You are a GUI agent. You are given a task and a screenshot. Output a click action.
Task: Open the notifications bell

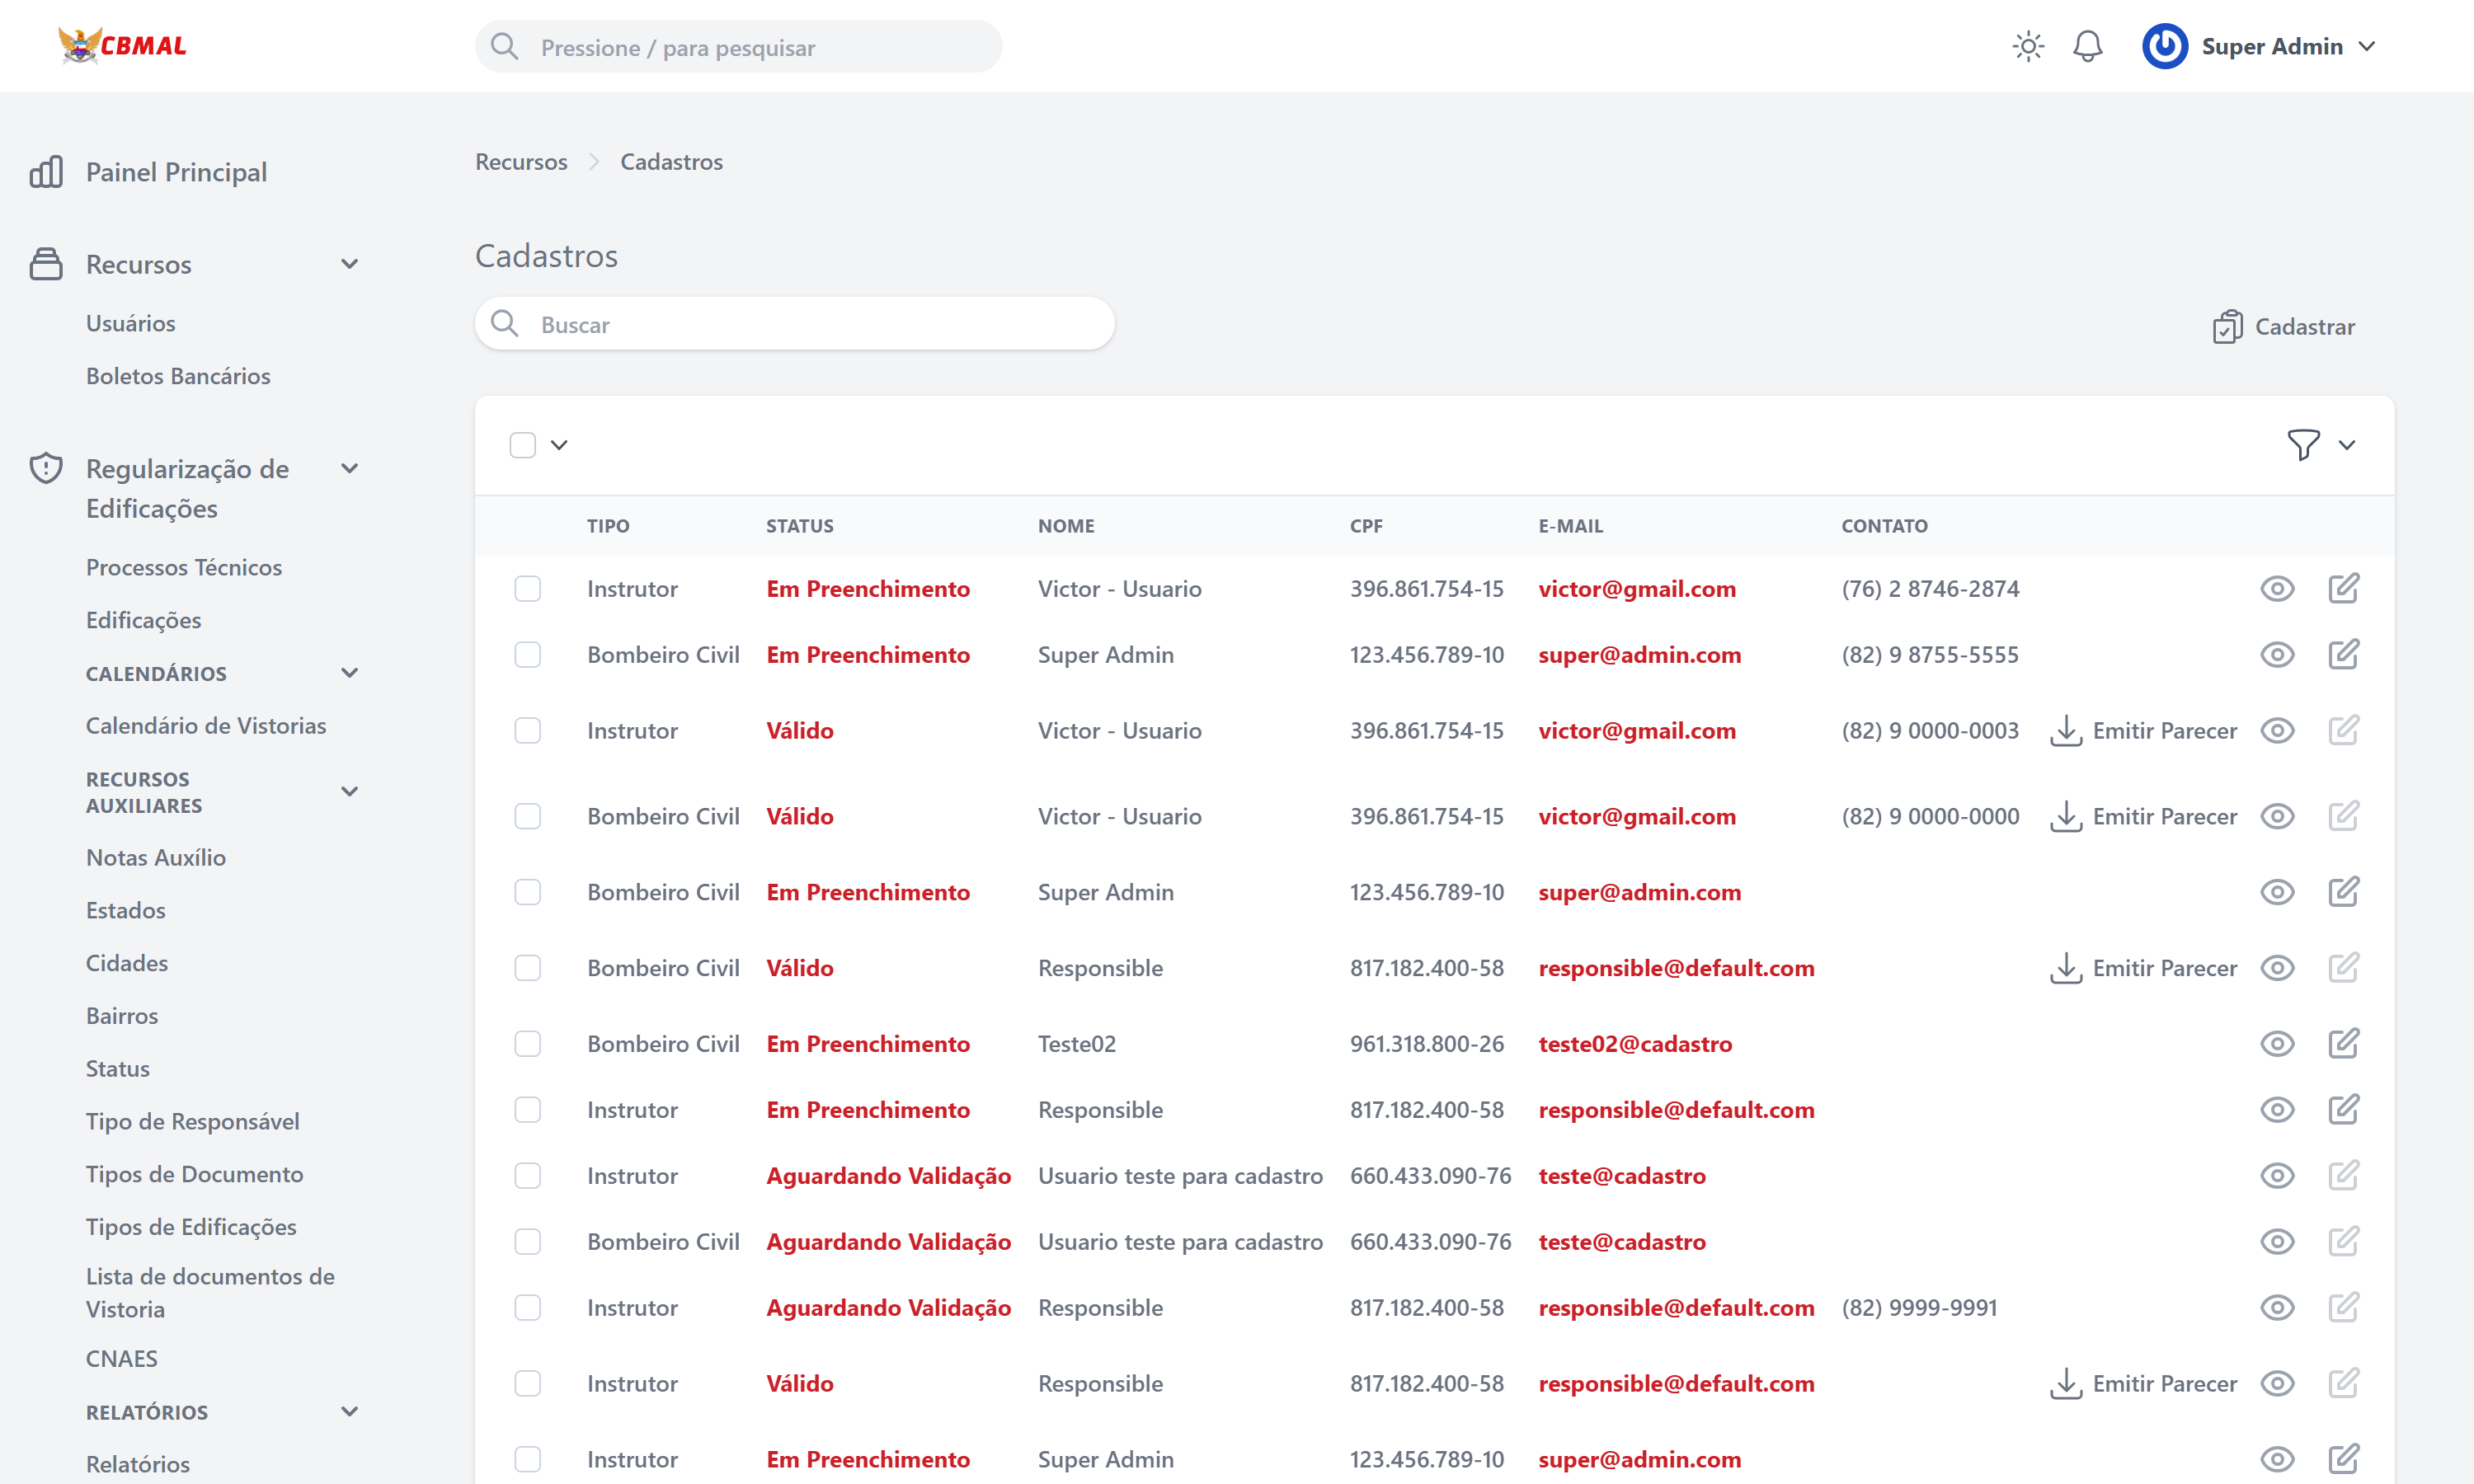click(2087, 47)
